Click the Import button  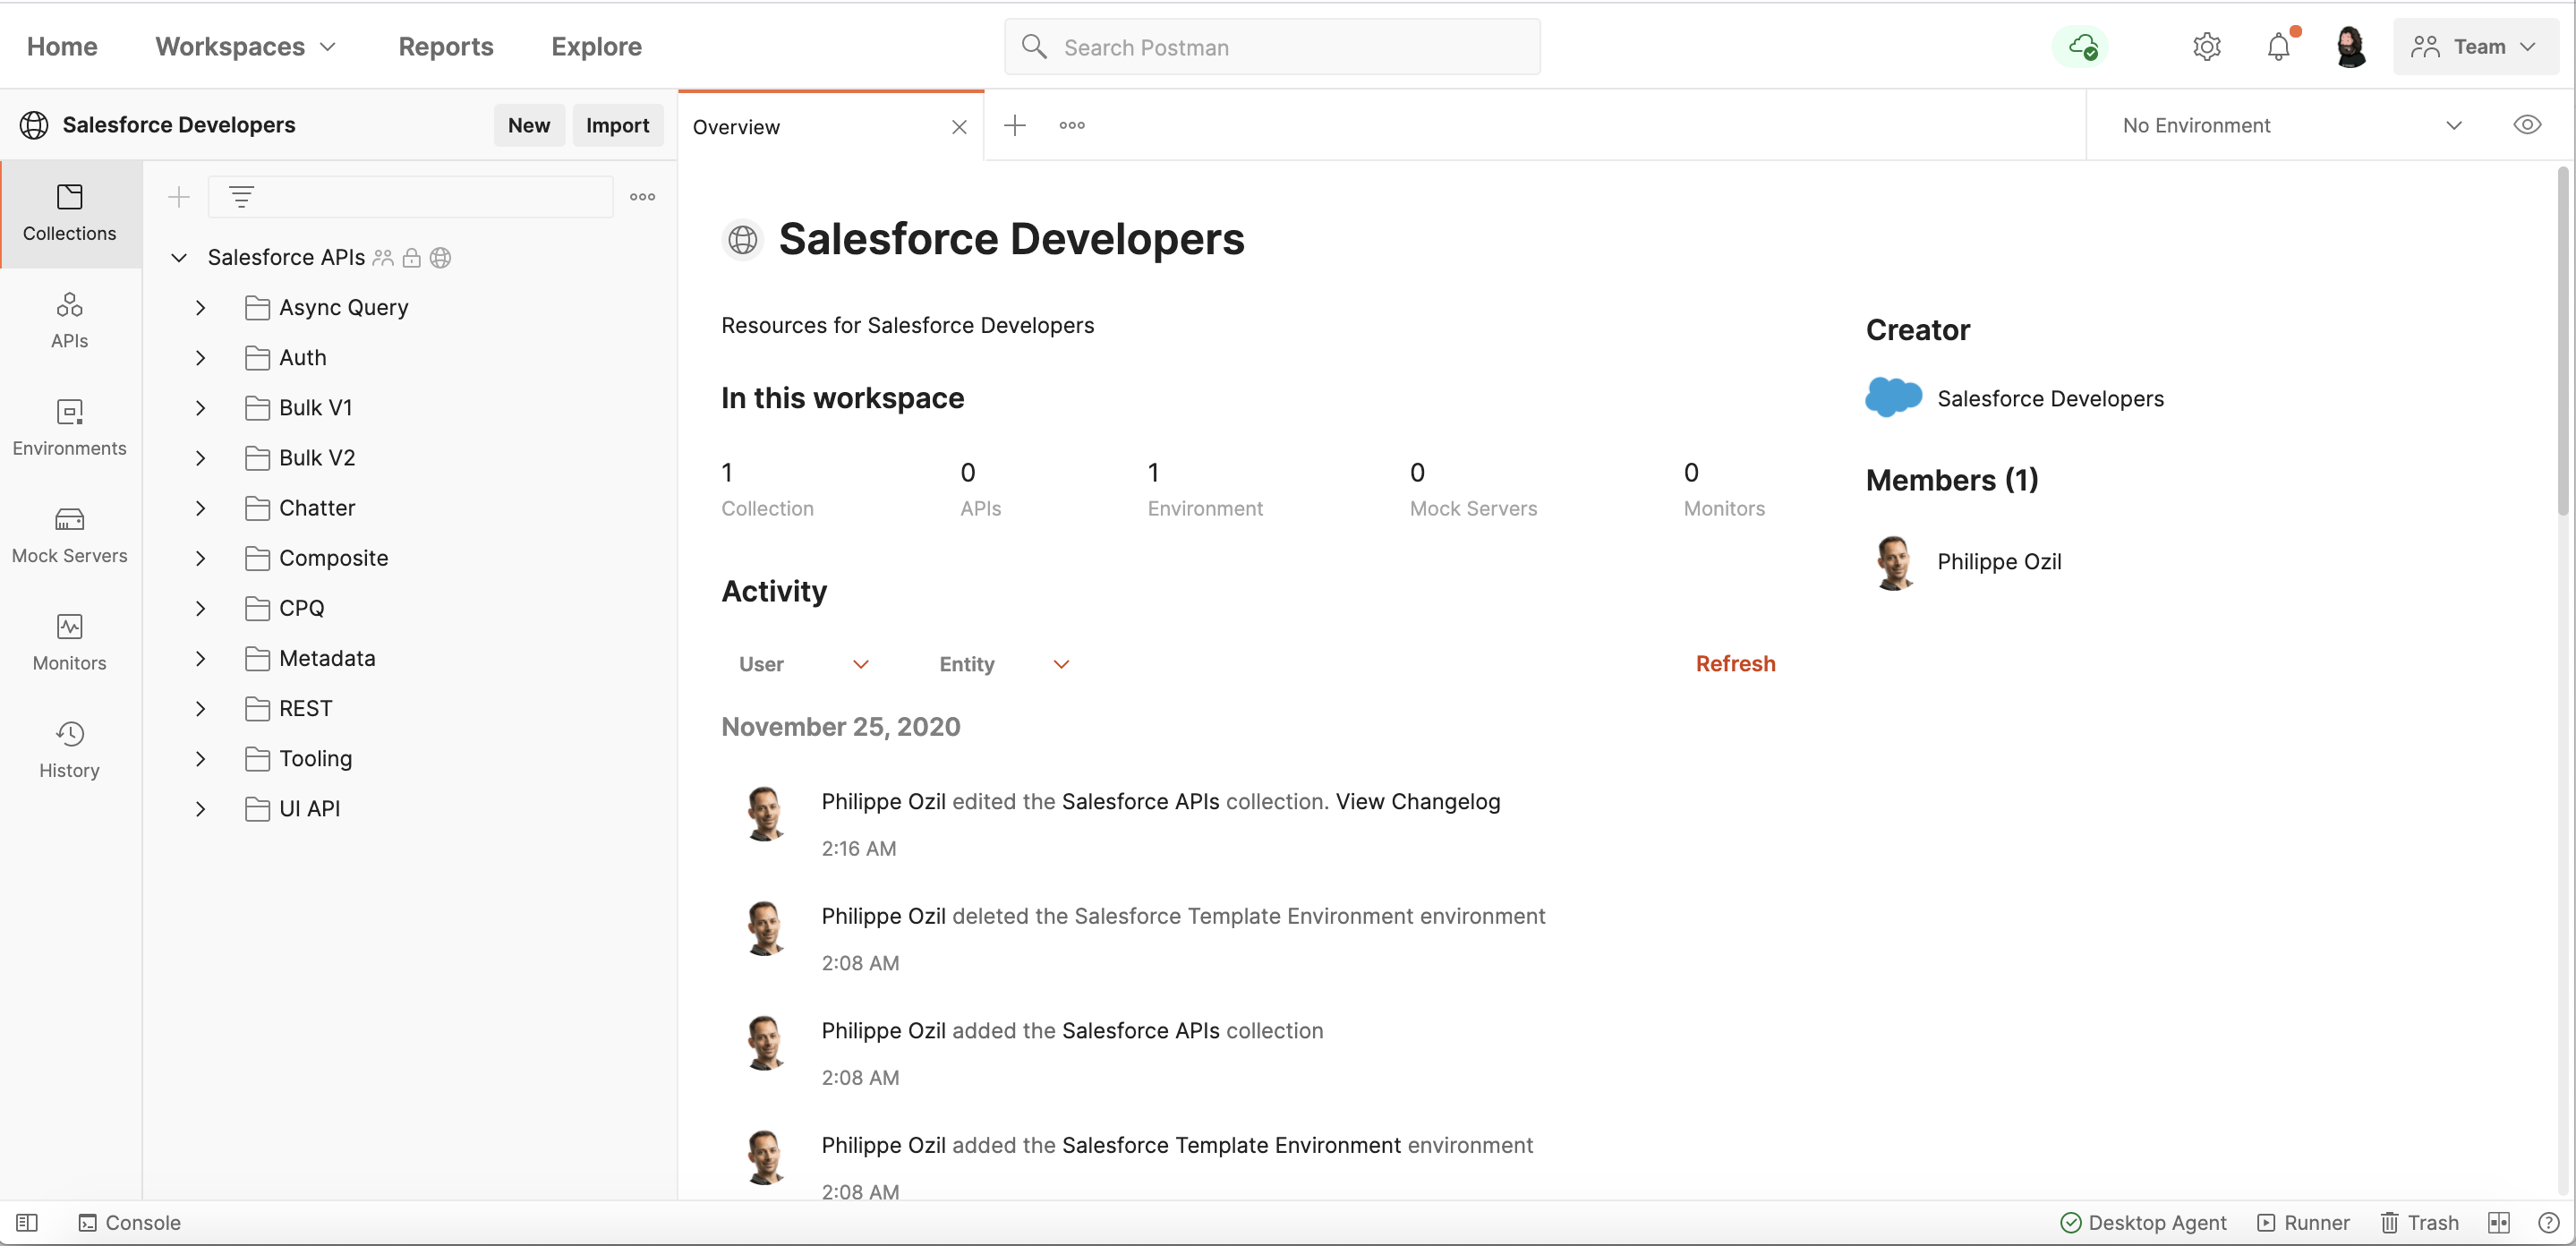point(618,125)
